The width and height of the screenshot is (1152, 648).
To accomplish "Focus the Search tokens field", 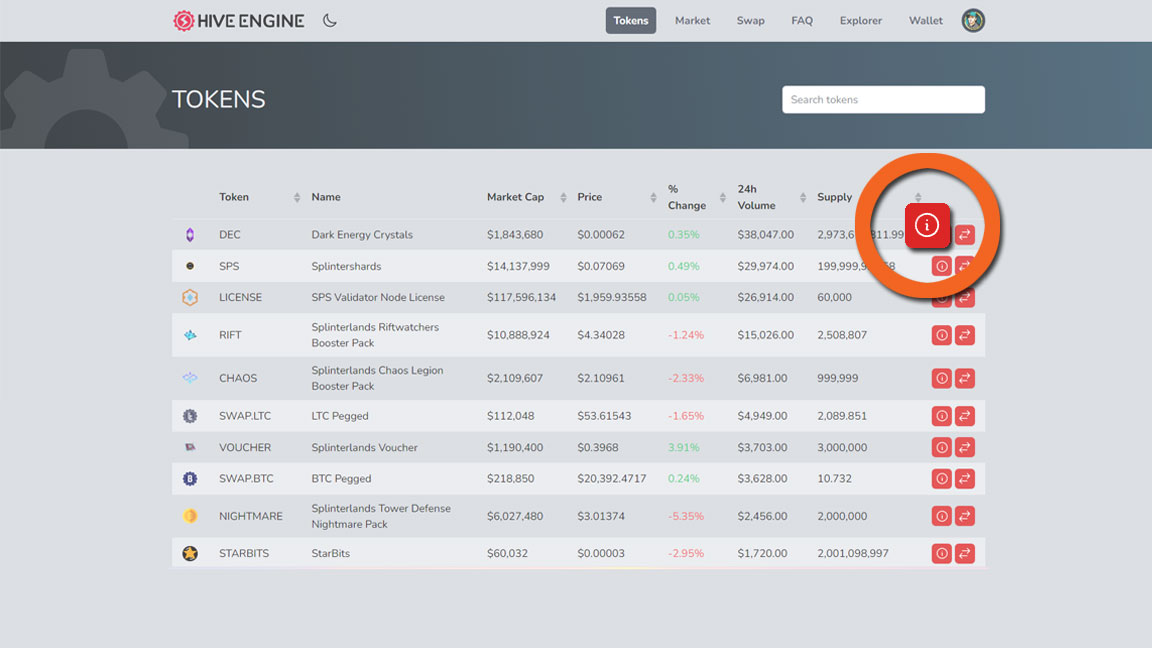I will click(883, 100).
